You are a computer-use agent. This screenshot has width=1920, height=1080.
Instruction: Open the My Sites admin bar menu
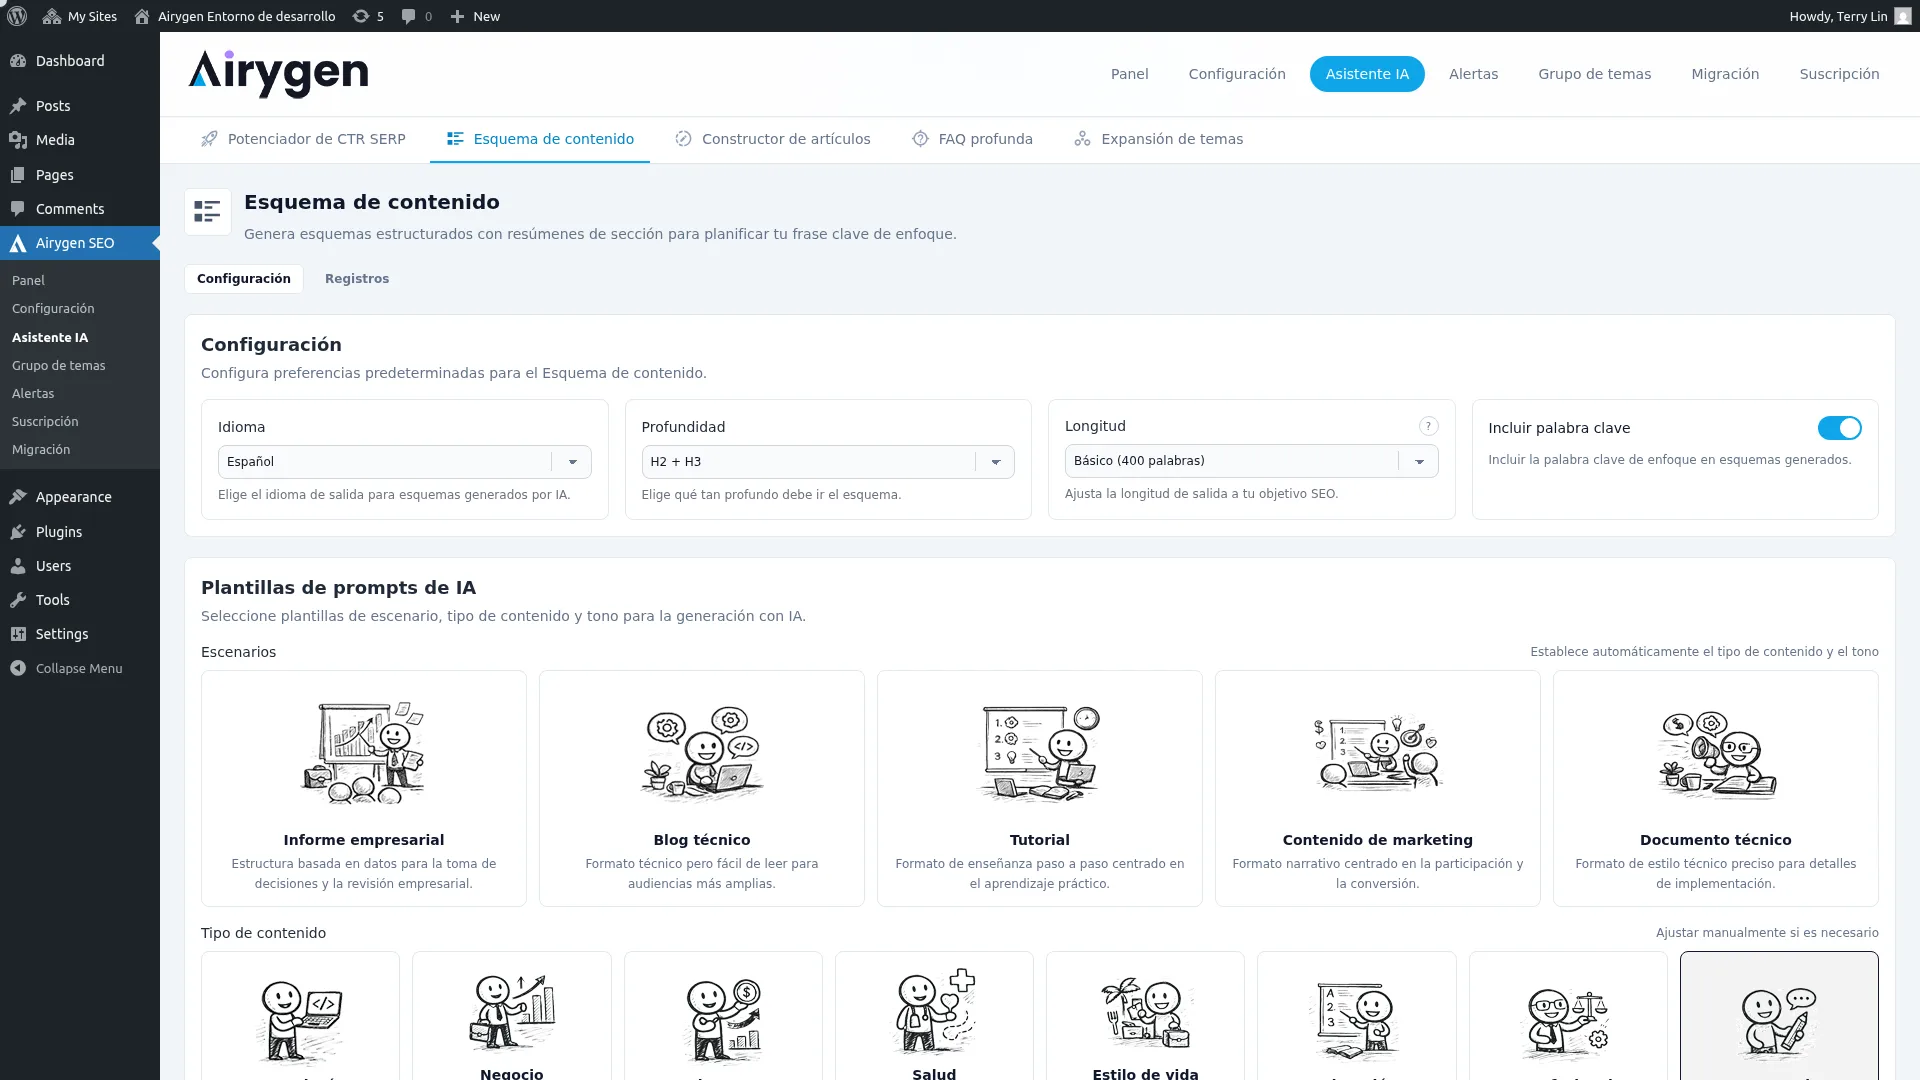(80, 16)
